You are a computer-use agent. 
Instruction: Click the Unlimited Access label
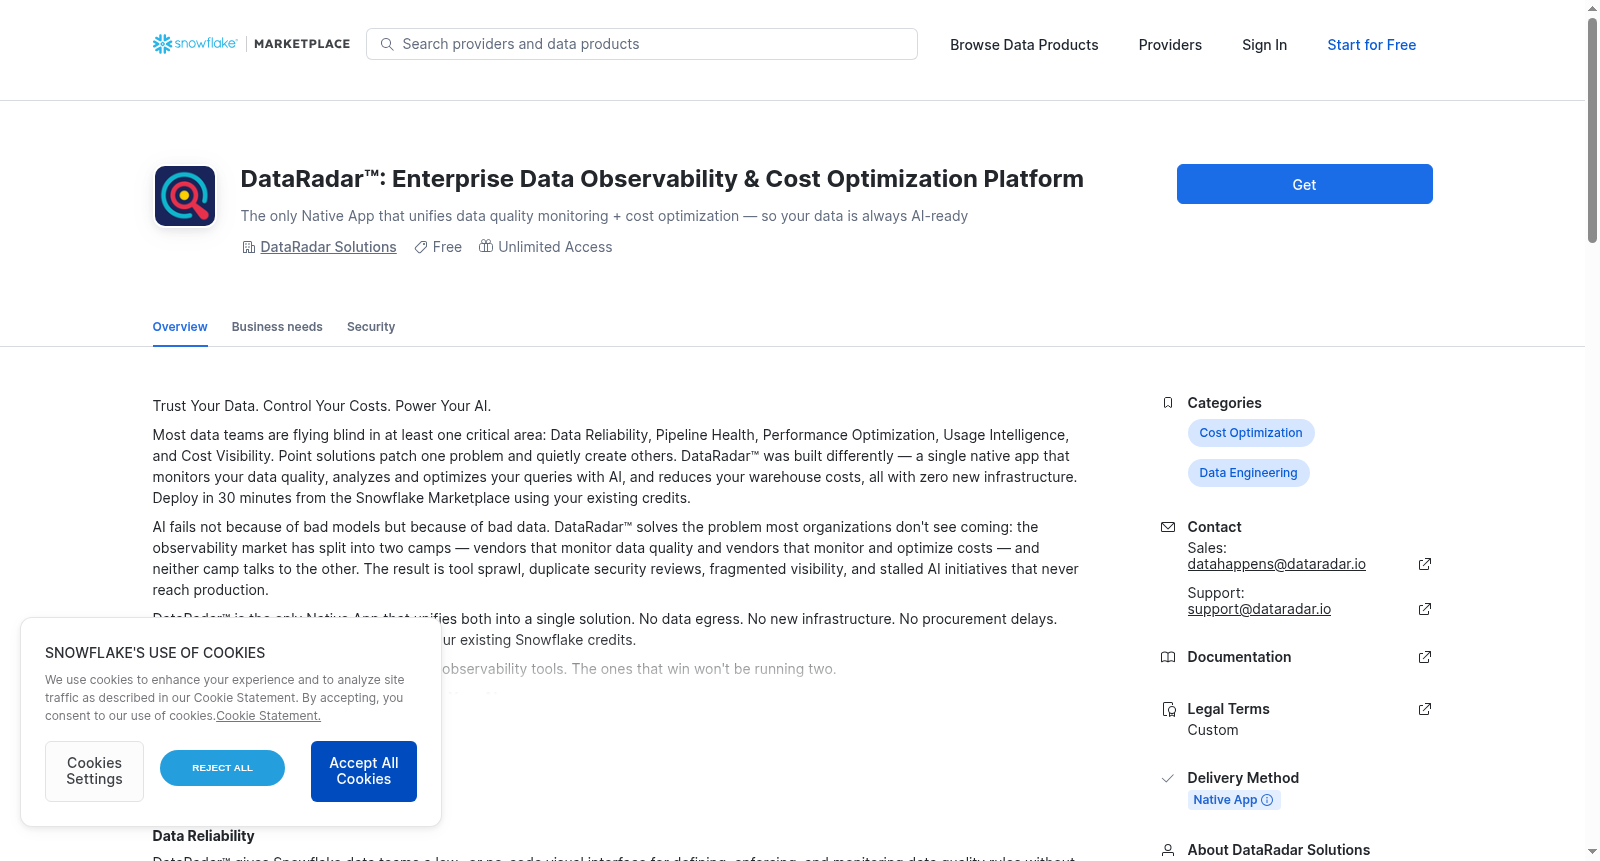click(x=555, y=247)
